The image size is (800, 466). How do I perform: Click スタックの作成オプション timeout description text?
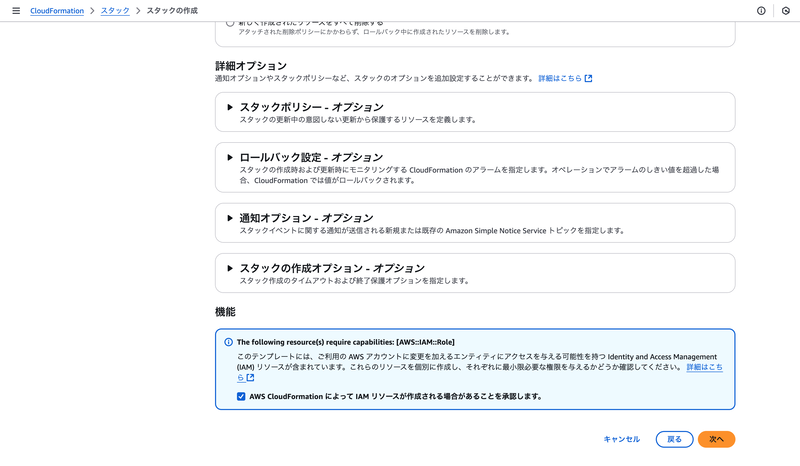355,281
